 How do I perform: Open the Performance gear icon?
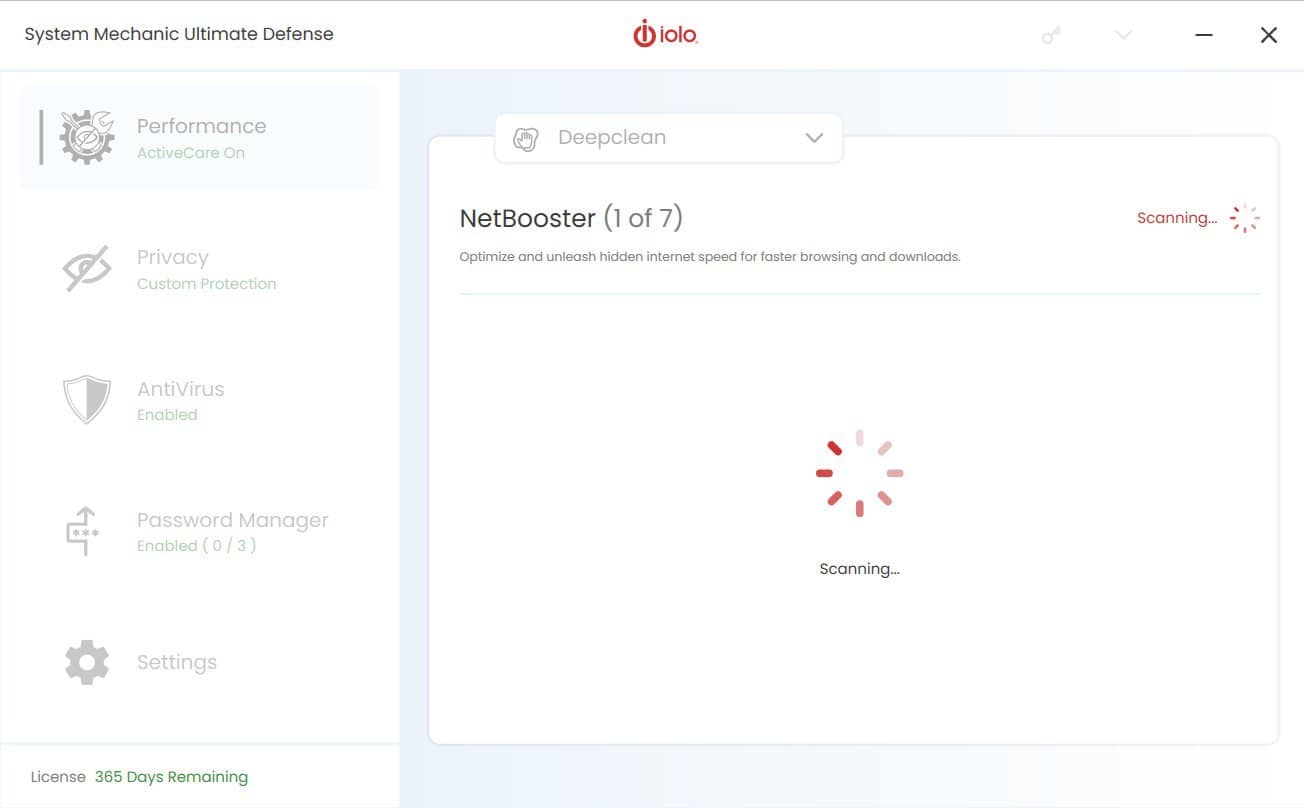[87, 137]
